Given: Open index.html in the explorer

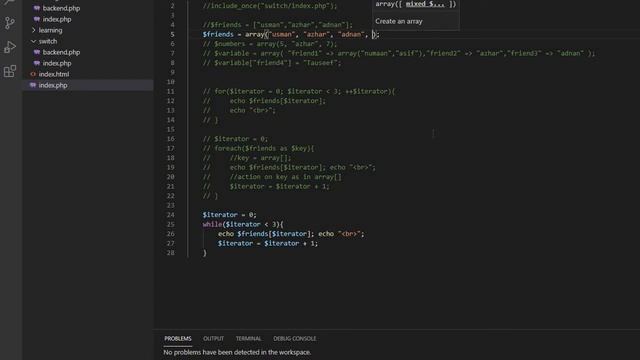Looking at the screenshot, I should pyautogui.click(x=53, y=74).
